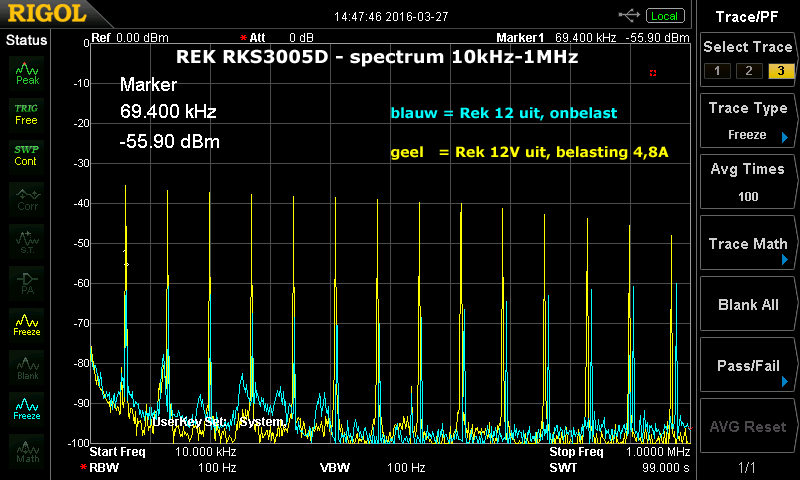The width and height of the screenshot is (800, 480).
Task: Expand the Trace Math submenu
Action: [x=747, y=243]
